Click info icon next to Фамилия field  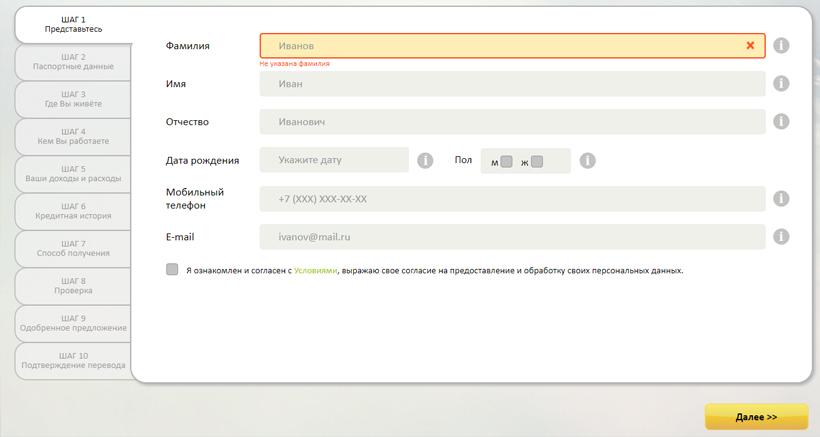[781, 46]
